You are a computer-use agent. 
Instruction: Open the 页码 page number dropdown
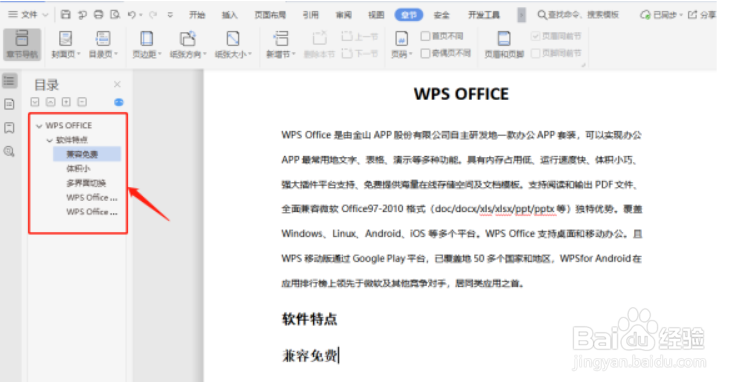tap(402, 44)
